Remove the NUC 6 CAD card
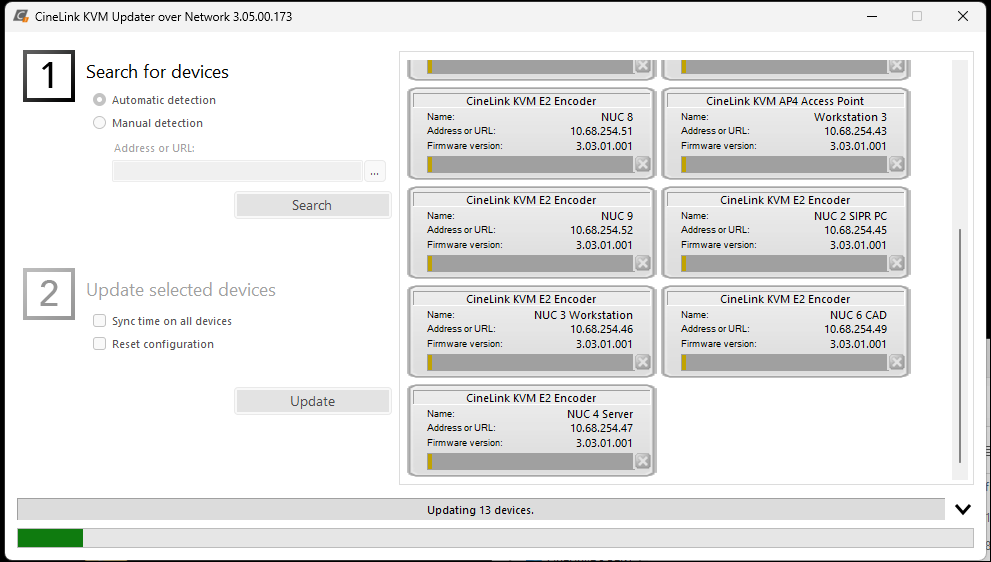 point(896,362)
